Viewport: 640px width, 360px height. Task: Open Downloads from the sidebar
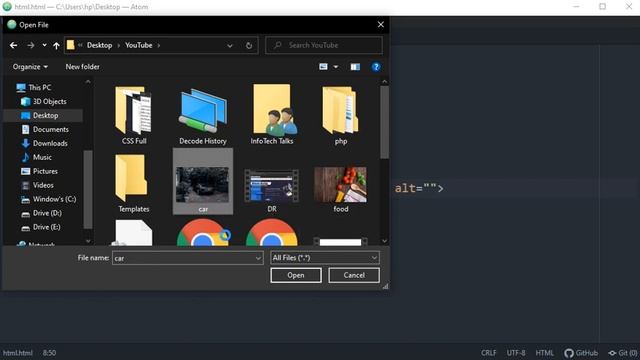(x=50, y=143)
